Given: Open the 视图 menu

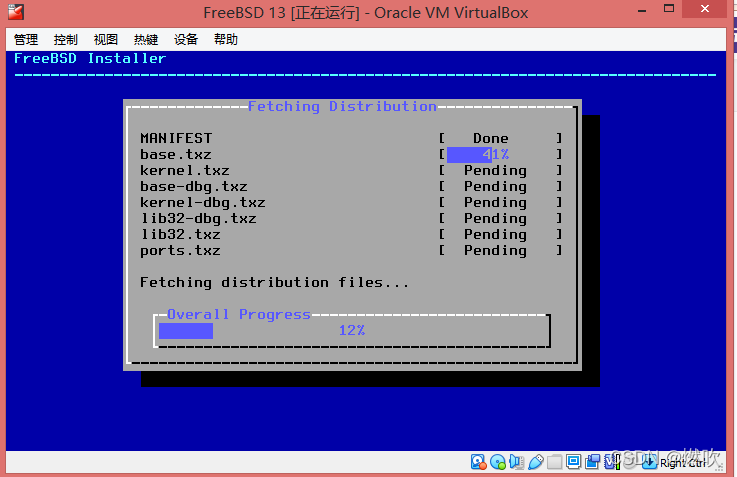Looking at the screenshot, I should (106, 39).
